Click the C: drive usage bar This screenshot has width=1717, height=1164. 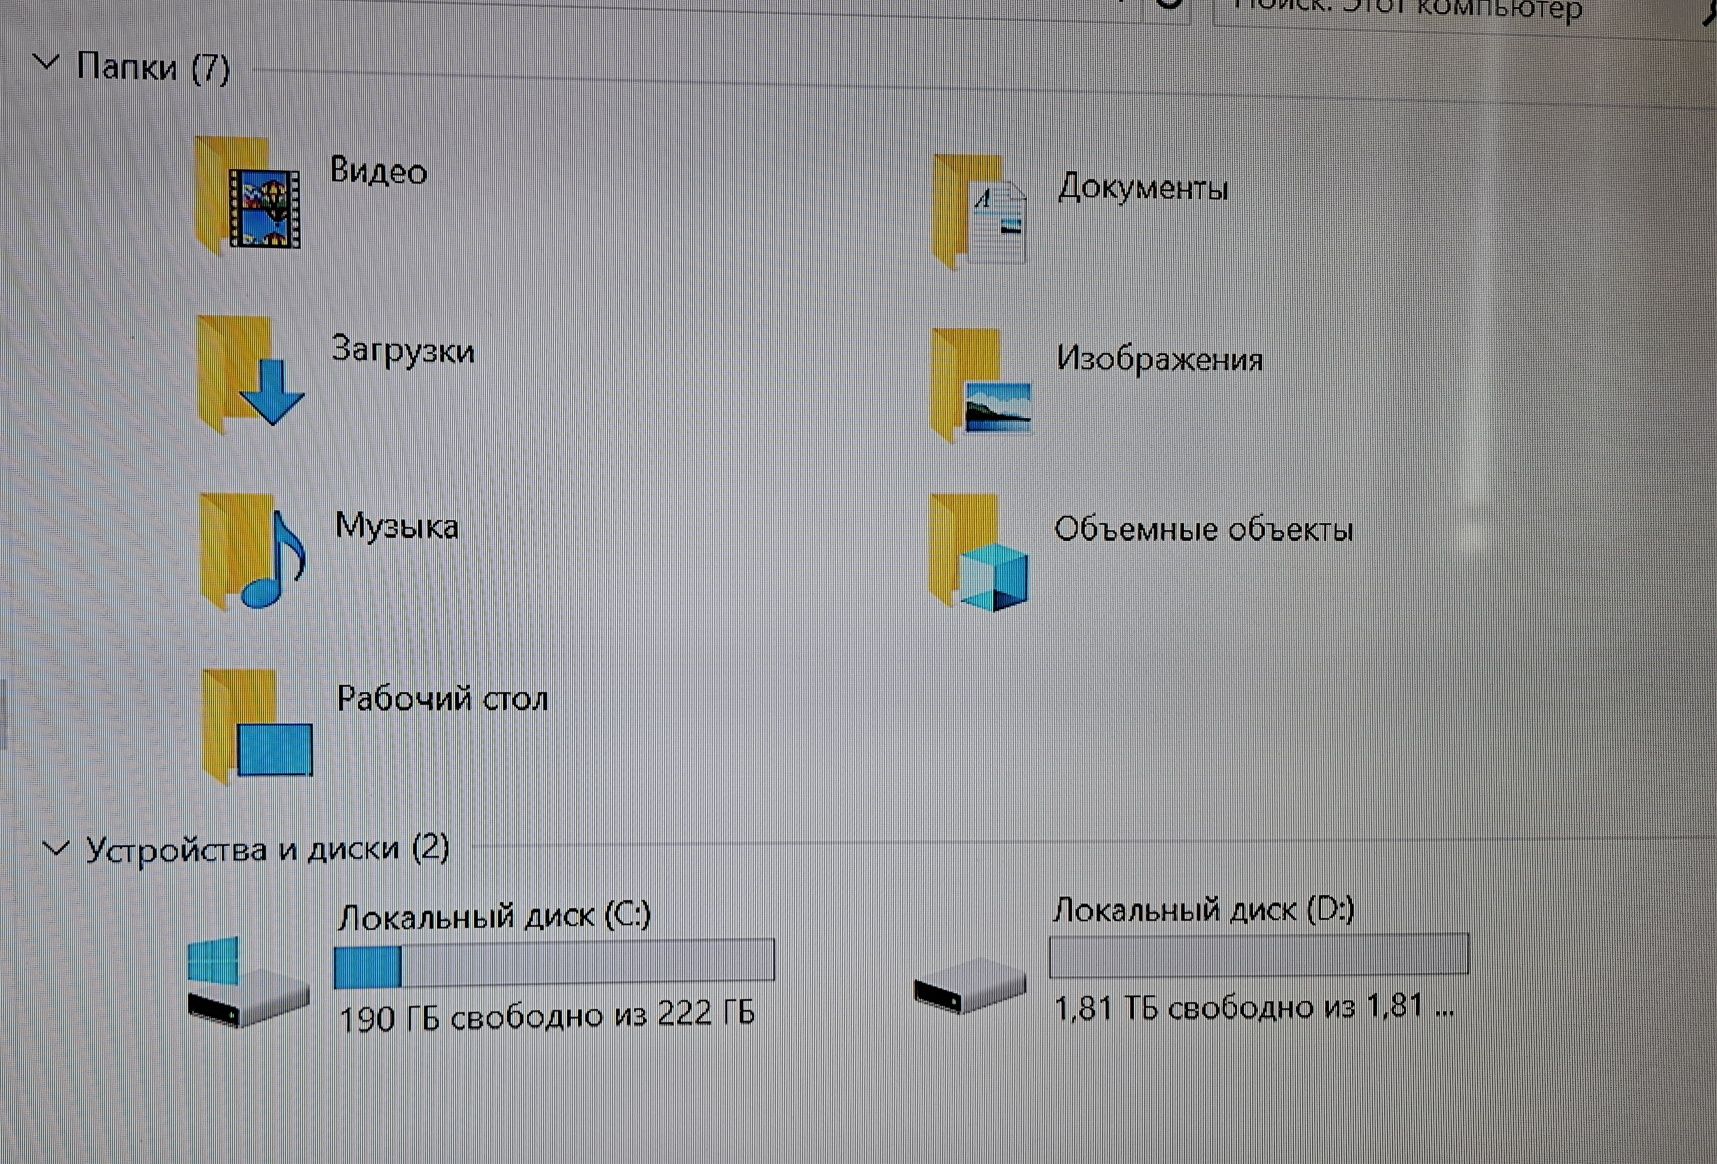point(554,962)
